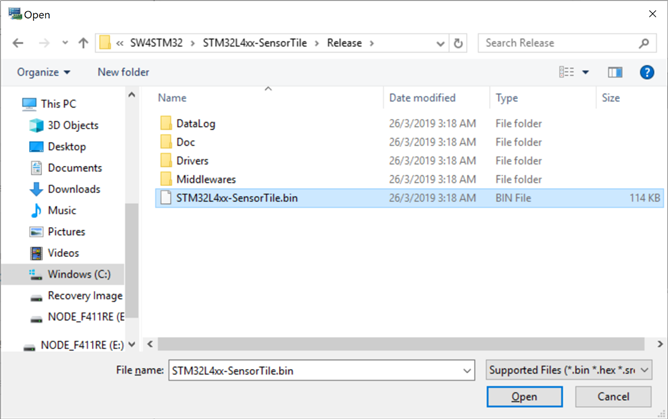This screenshot has height=419, width=668.
Task: Expand the chevron after STM32L4xx-SensorTile breadcrumb
Action: (317, 43)
